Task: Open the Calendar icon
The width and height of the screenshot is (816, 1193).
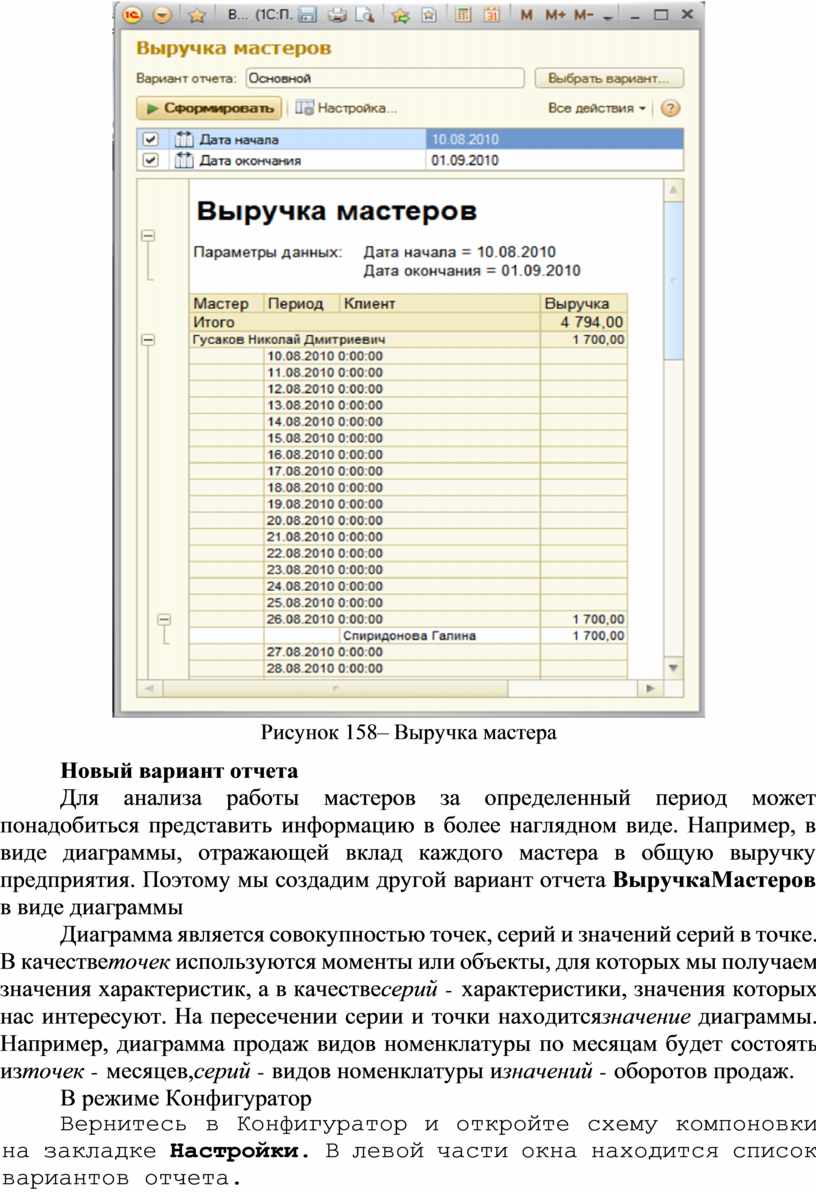Action: 492,14
